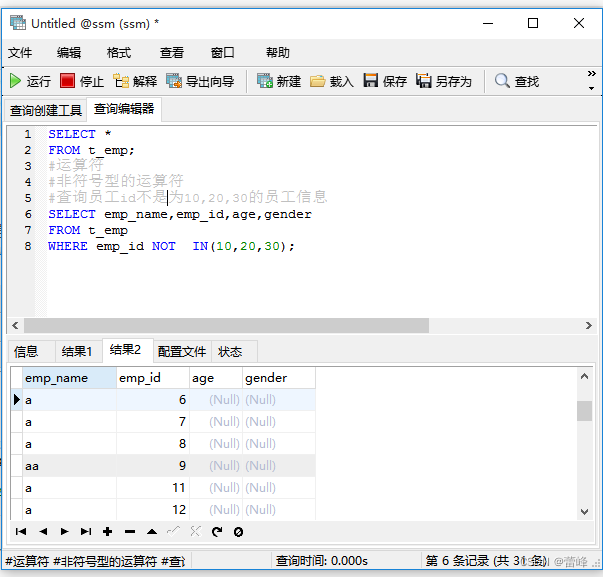The width and height of the screenshot is (603, 577).
Task: Click the emp_id cell showing 7
Action: pyautogui.click(x=153, y=422)
